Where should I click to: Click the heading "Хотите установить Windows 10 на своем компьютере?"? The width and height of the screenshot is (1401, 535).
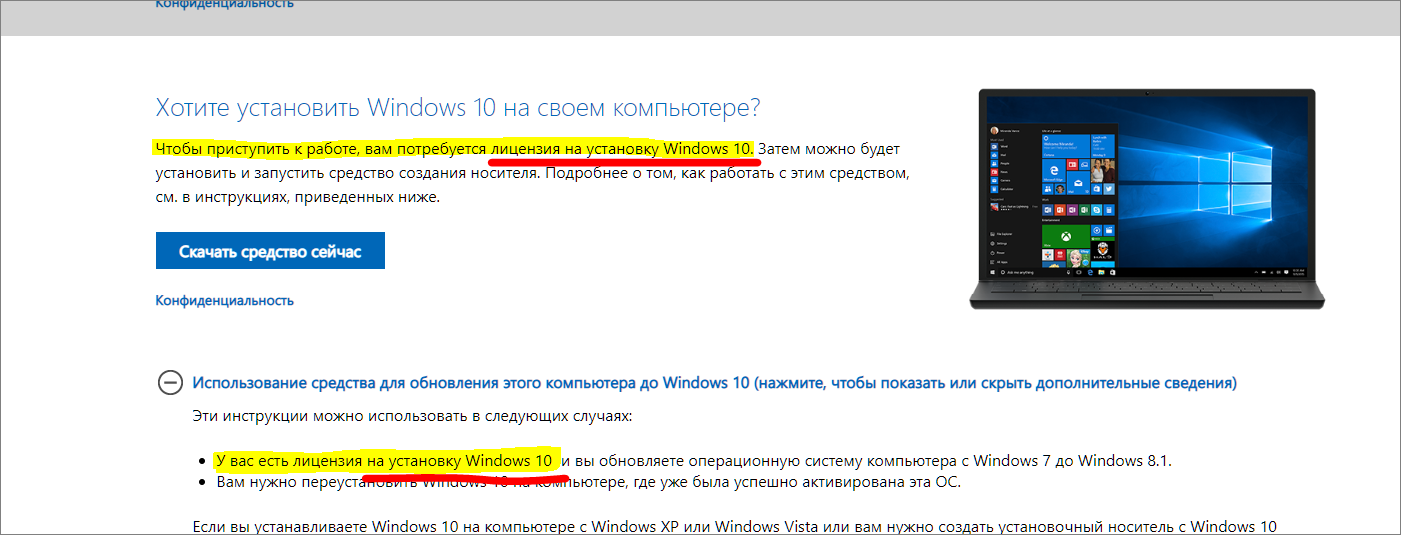458,108
